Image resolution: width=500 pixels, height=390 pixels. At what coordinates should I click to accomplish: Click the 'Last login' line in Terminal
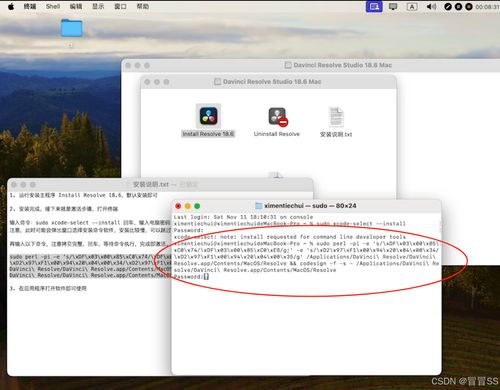pos(243,217)
